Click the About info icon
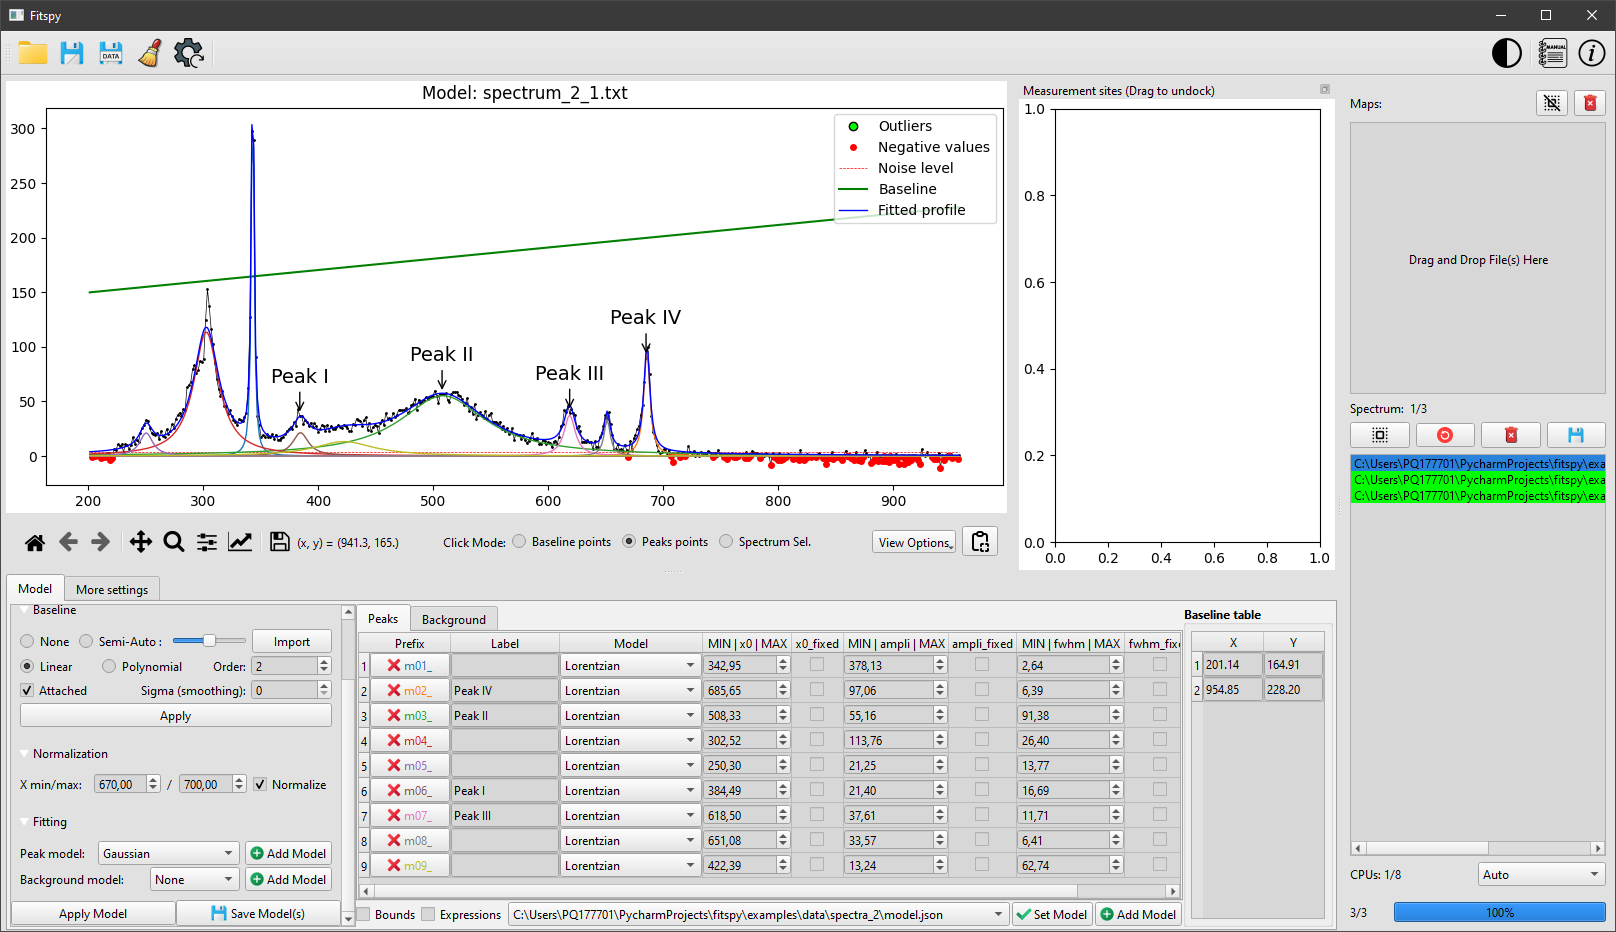The height and width of the screenshot is (932, 1616). [x=1591, y=53]
